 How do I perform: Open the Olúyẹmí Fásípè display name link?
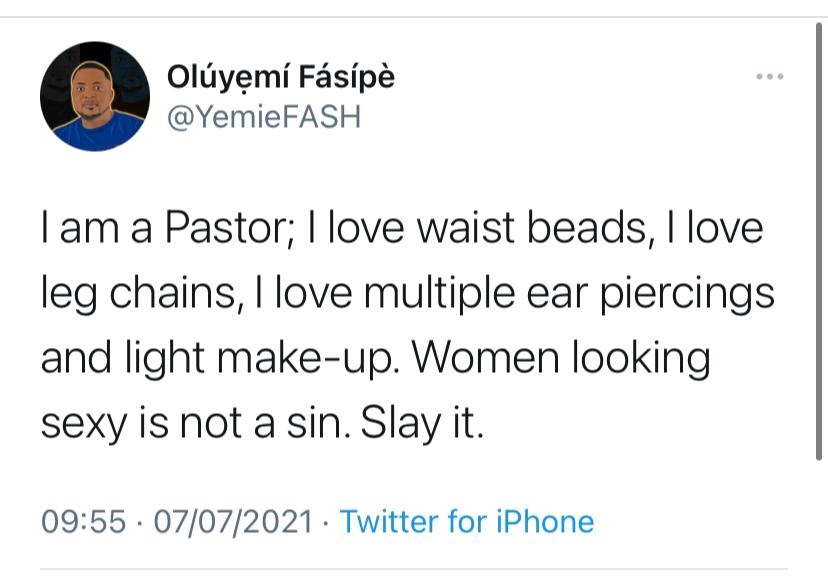coord(281,77)
